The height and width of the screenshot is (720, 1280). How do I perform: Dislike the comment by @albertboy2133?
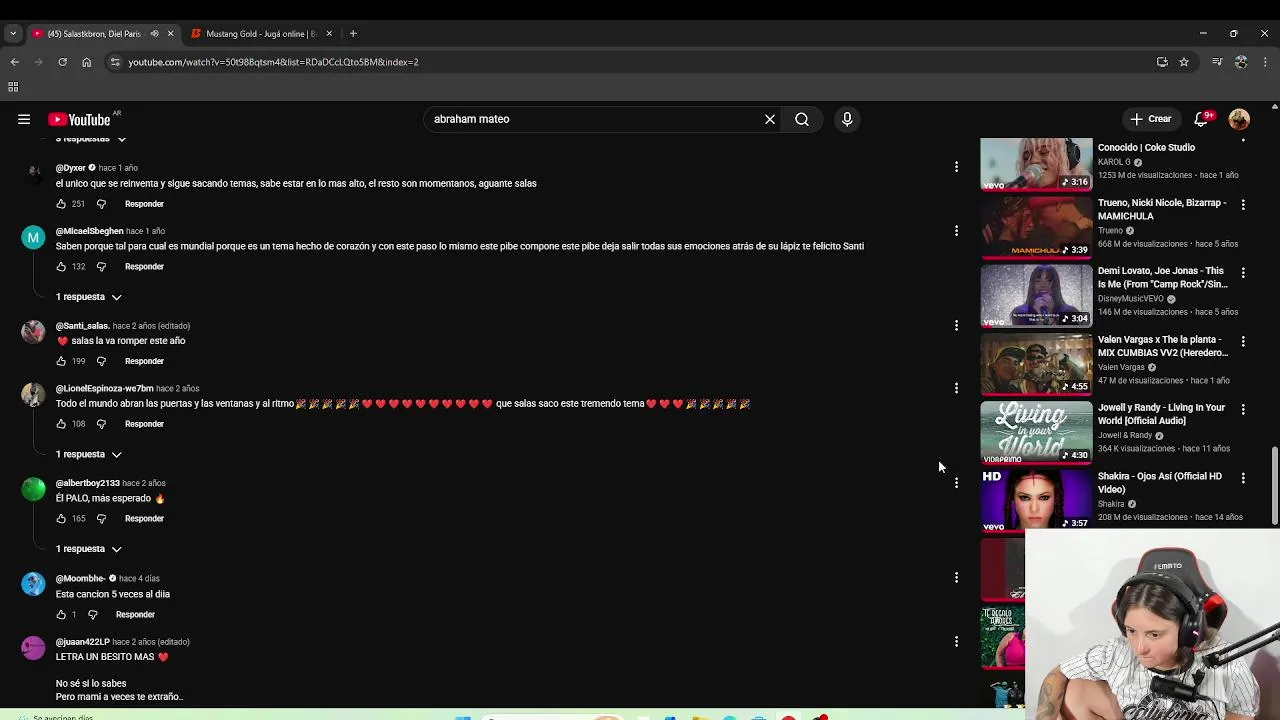tap(101, 519)
